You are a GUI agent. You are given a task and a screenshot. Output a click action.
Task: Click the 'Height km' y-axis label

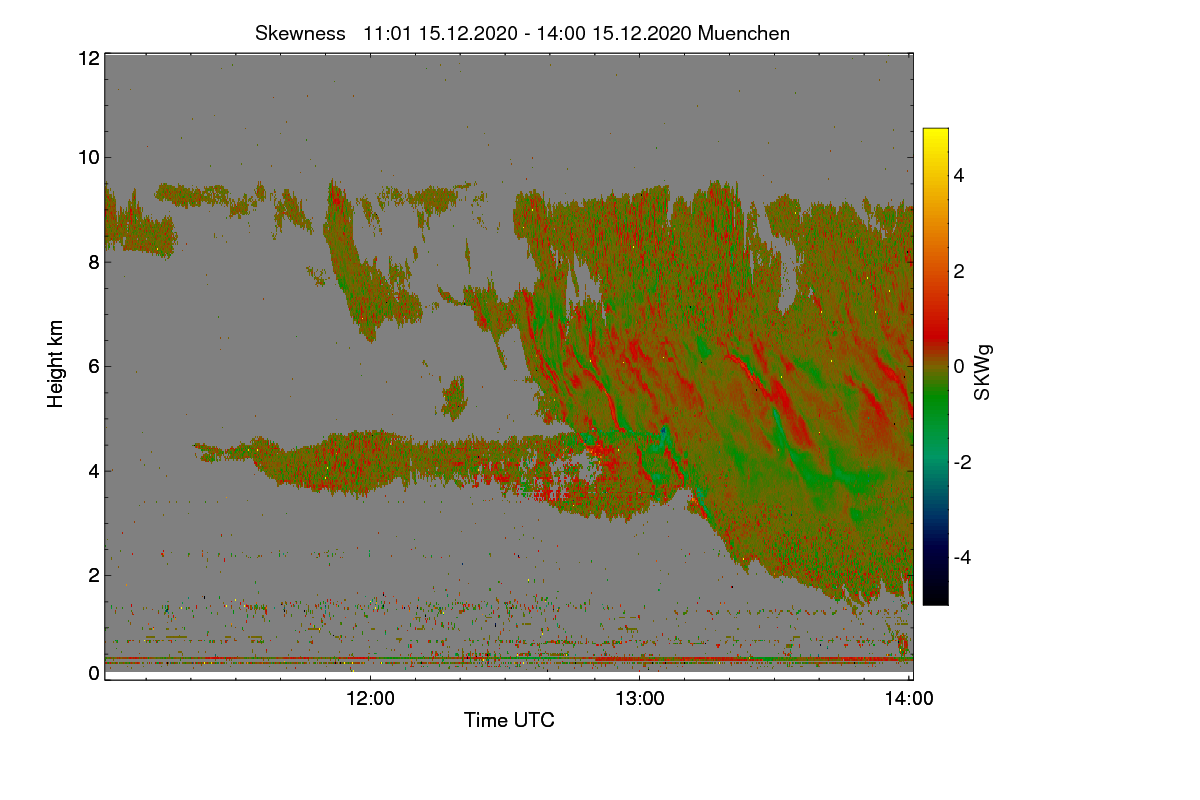click(x=56, y=364)
